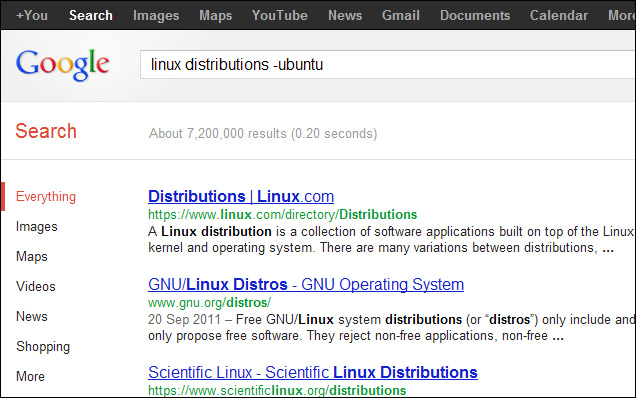Expand the More menu in the top bar
Screen dimensions: 636x398
pyautogui.click(x=621, y=15)
